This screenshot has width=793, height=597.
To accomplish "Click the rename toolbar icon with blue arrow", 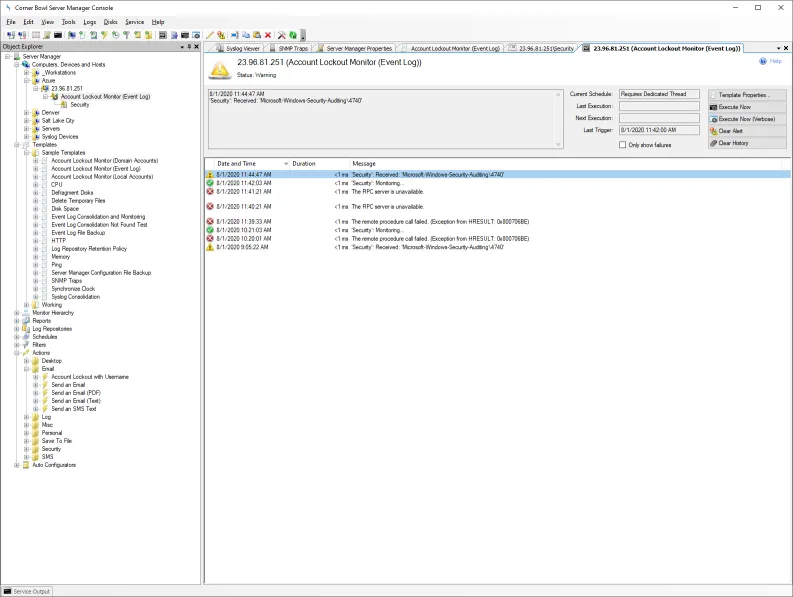I will coord(235,35).
